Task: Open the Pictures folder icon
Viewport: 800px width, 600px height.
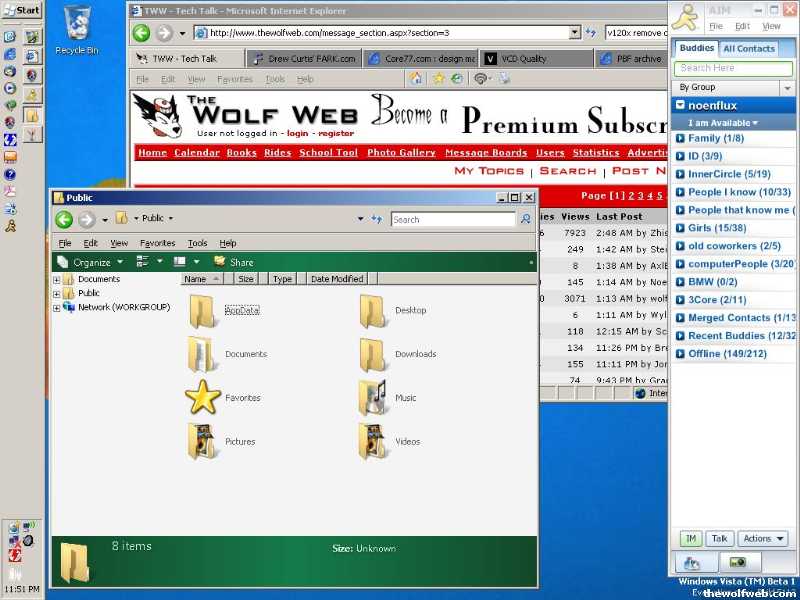Action: [203, 441]
